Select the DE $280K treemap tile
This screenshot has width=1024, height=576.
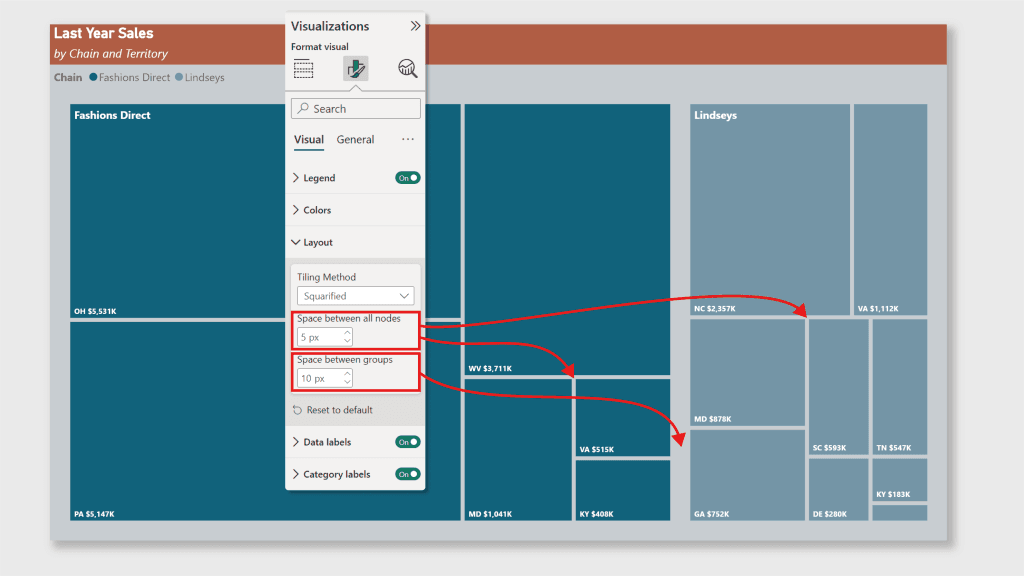click(839, 489)
